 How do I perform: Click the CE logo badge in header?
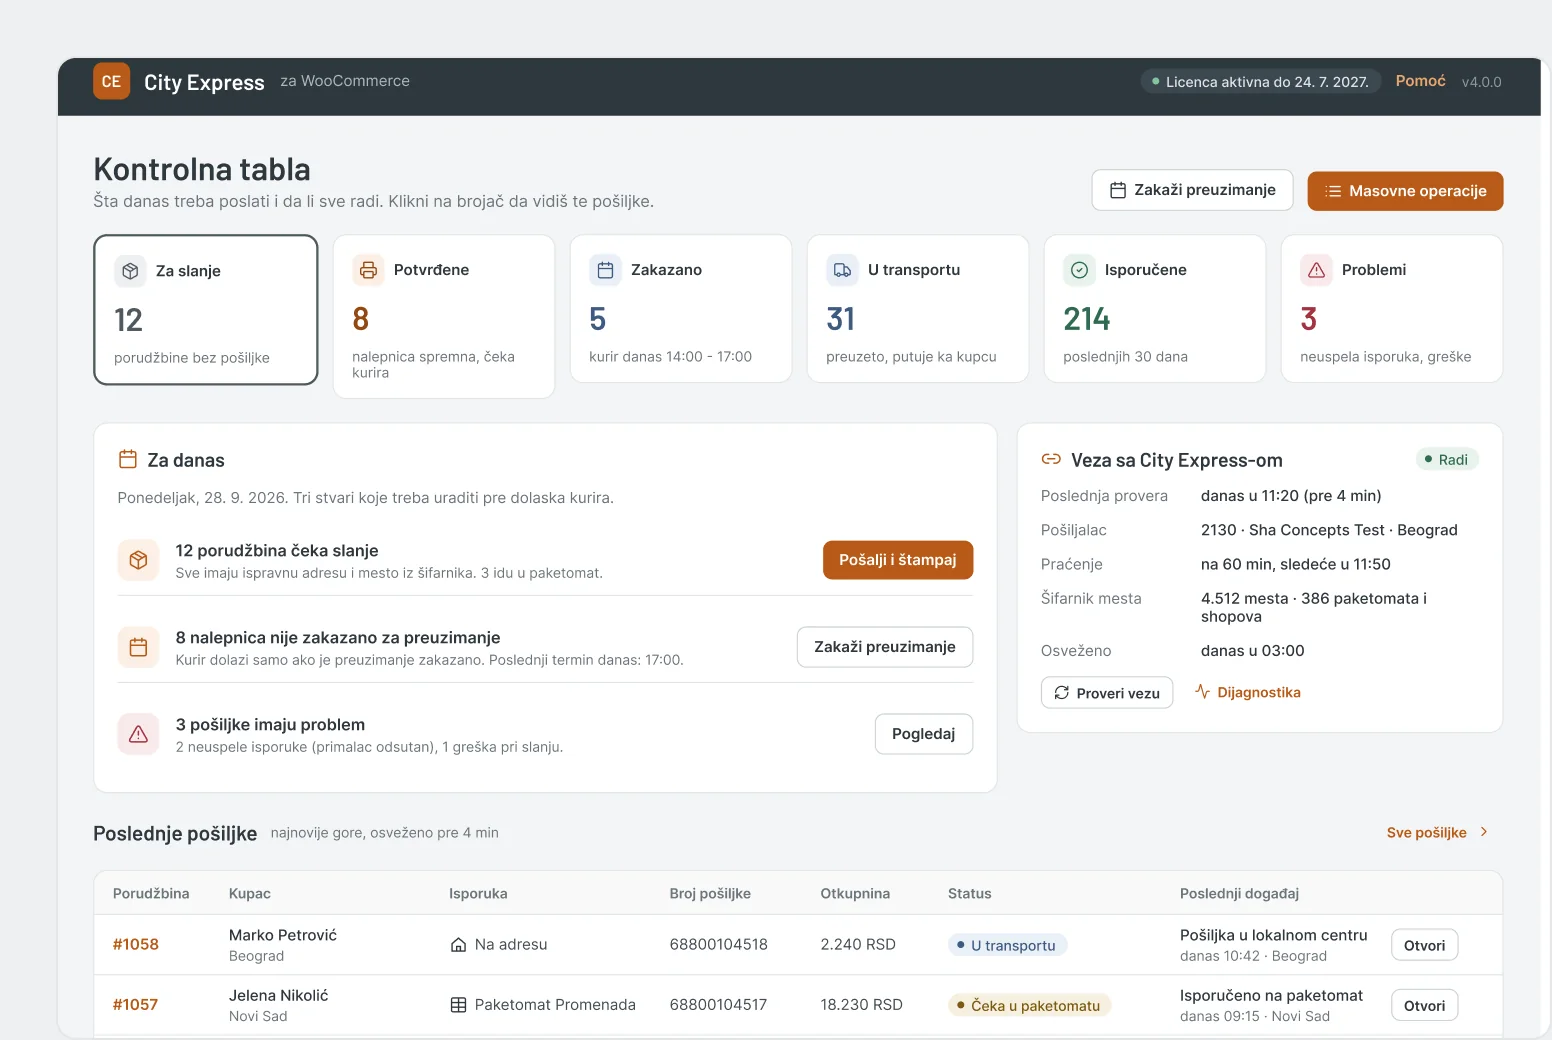[x=111, y=82]
